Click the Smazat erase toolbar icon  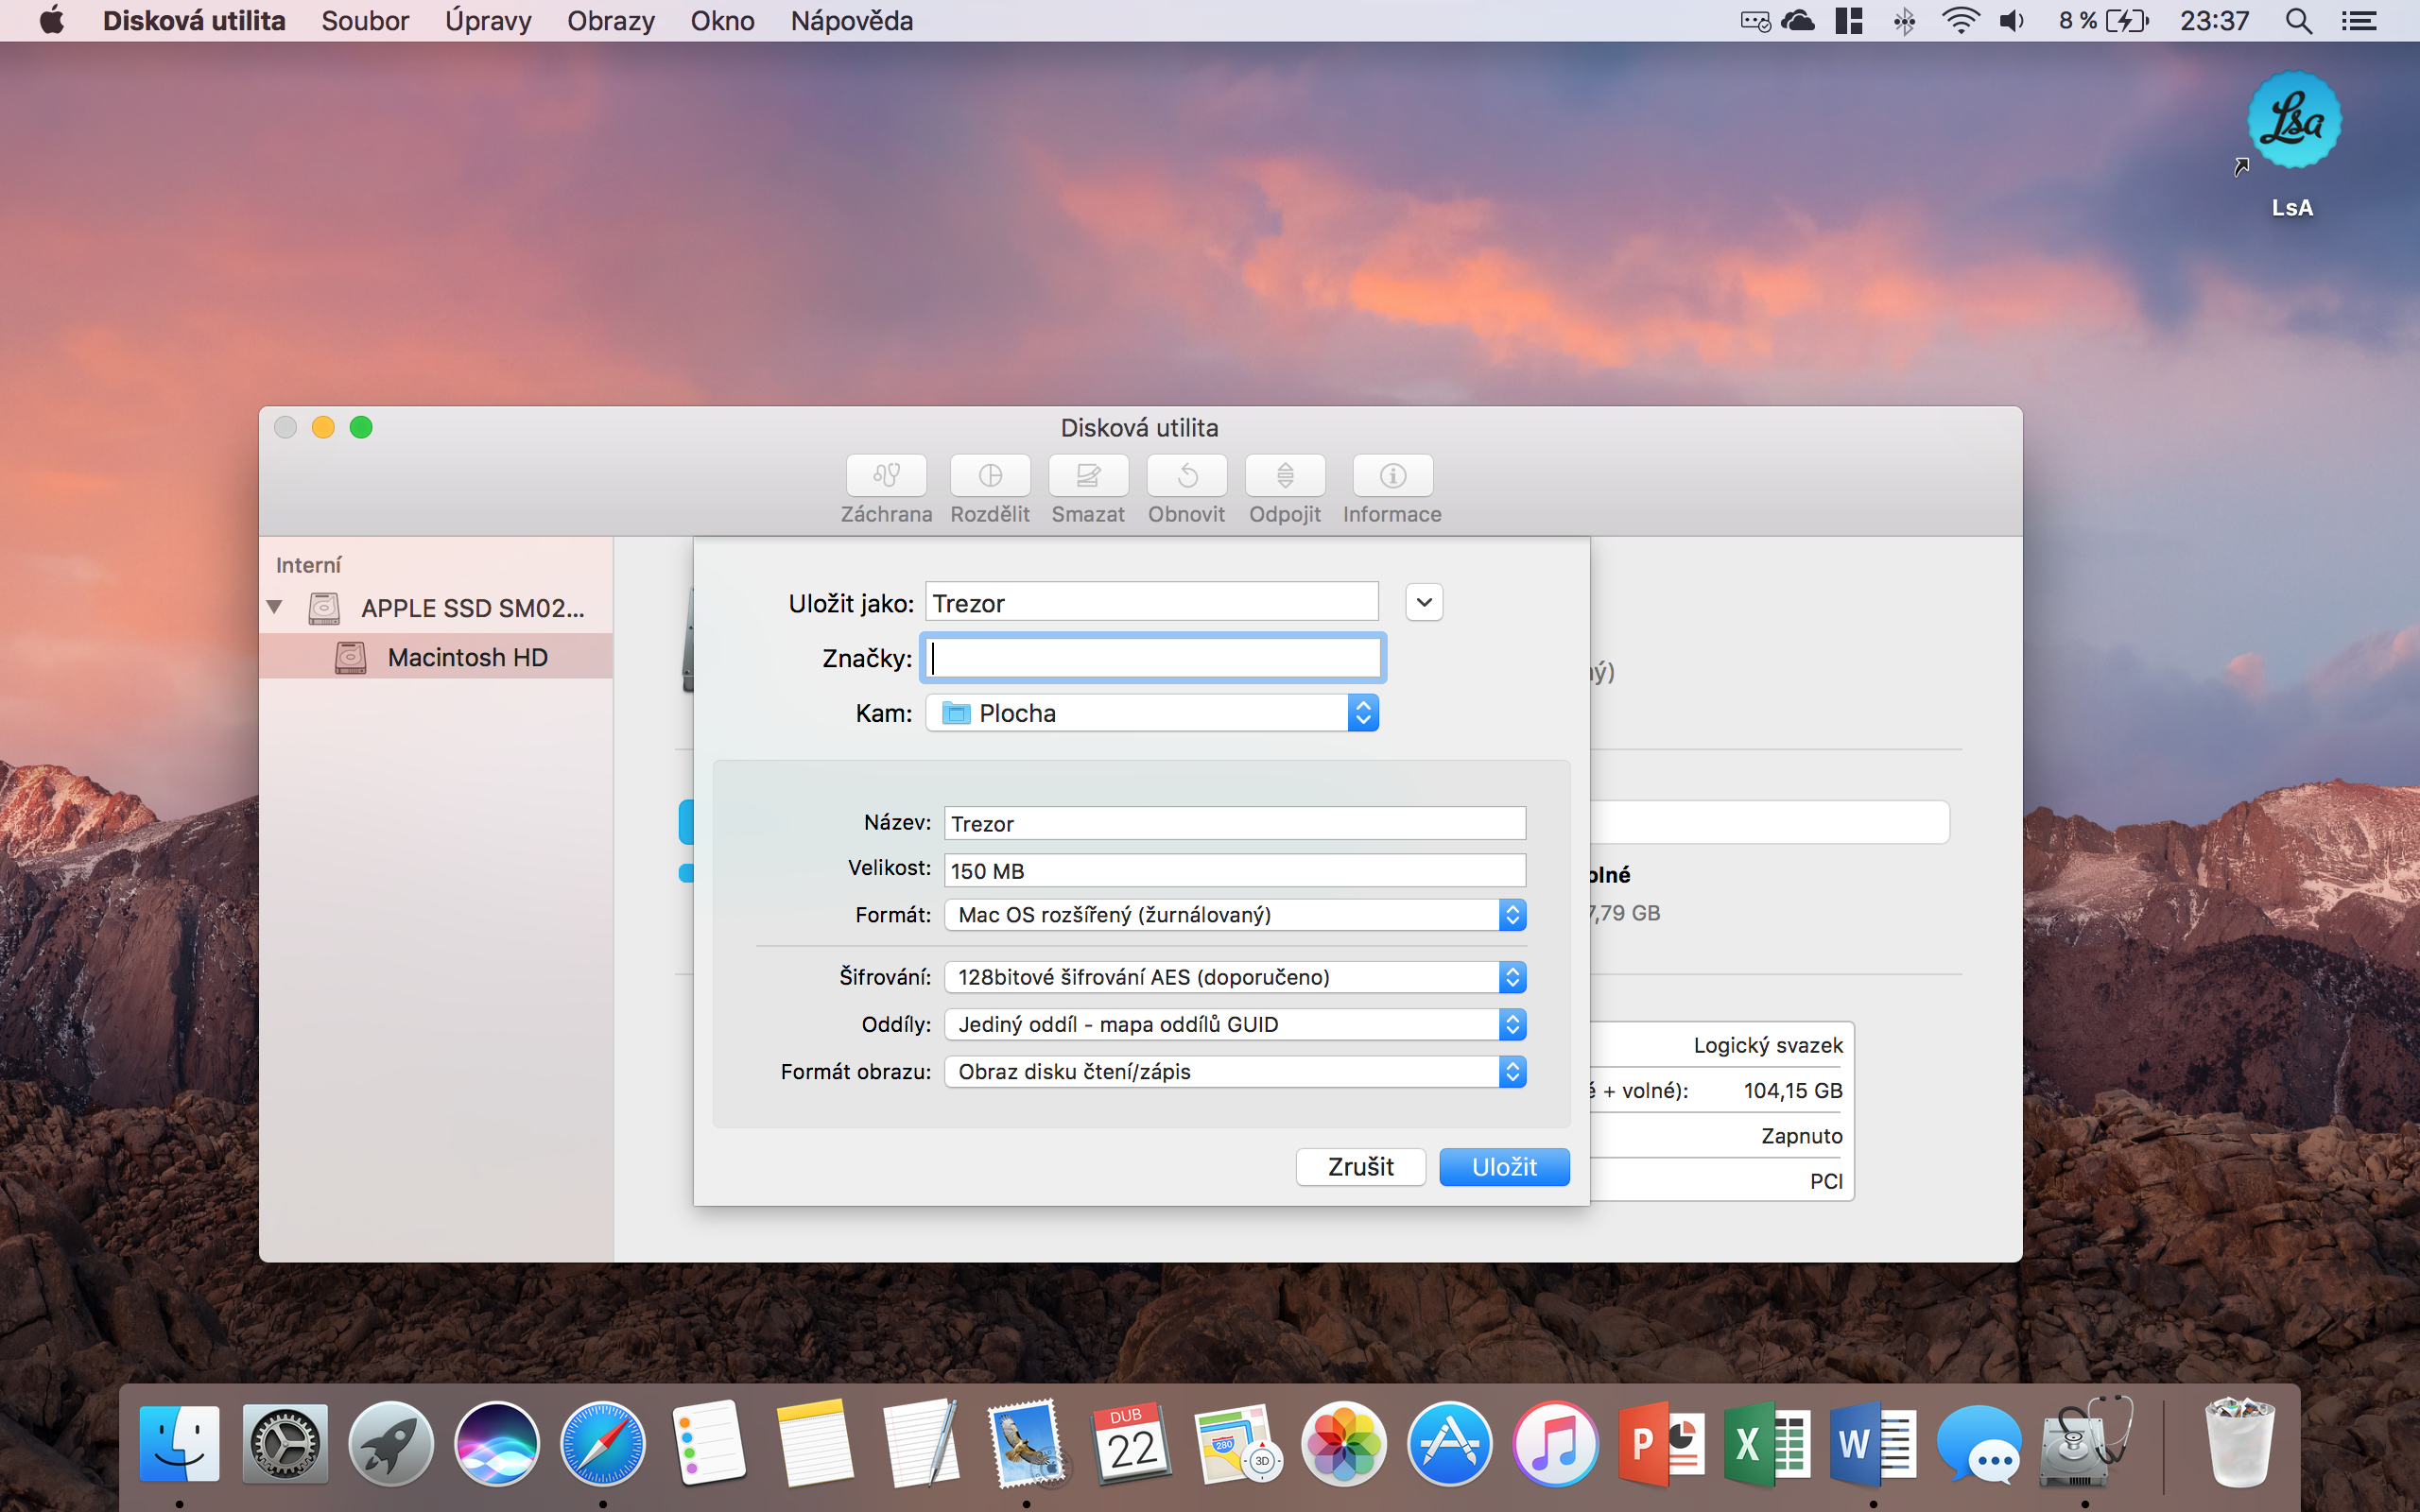1088,476
